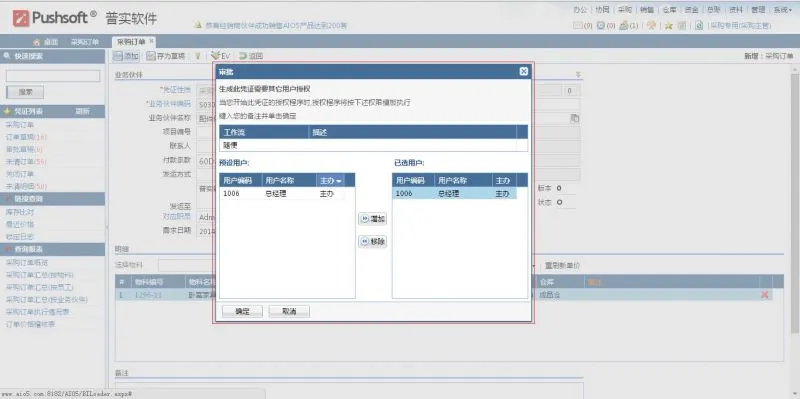Image resolution: width=800 pixels, height=399 pixels.
Task: Expand the 系统 dropdown menu
Action: [x=782, y=10]
